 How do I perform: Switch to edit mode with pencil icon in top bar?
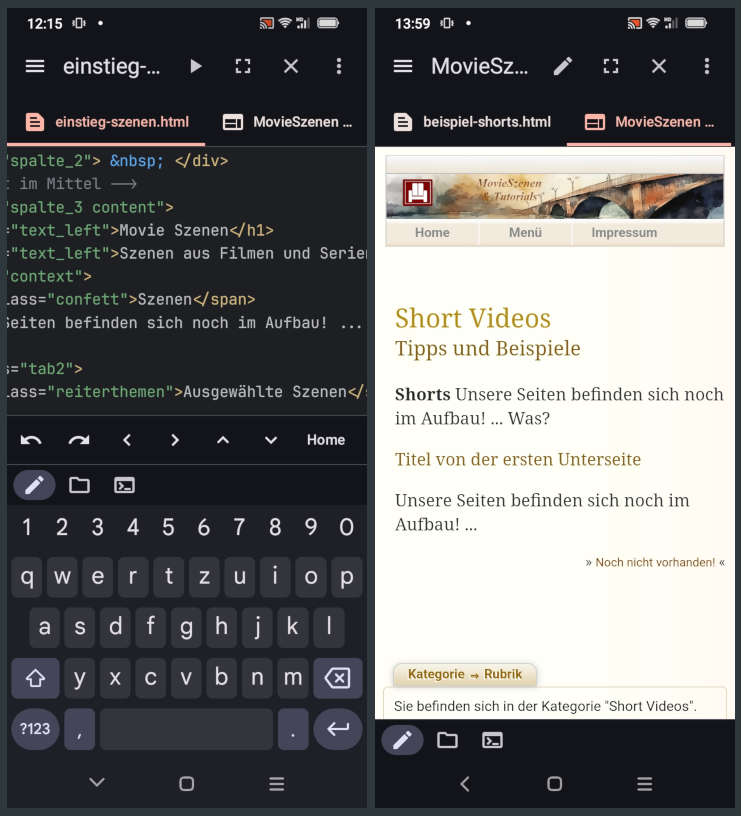point(563,66)
